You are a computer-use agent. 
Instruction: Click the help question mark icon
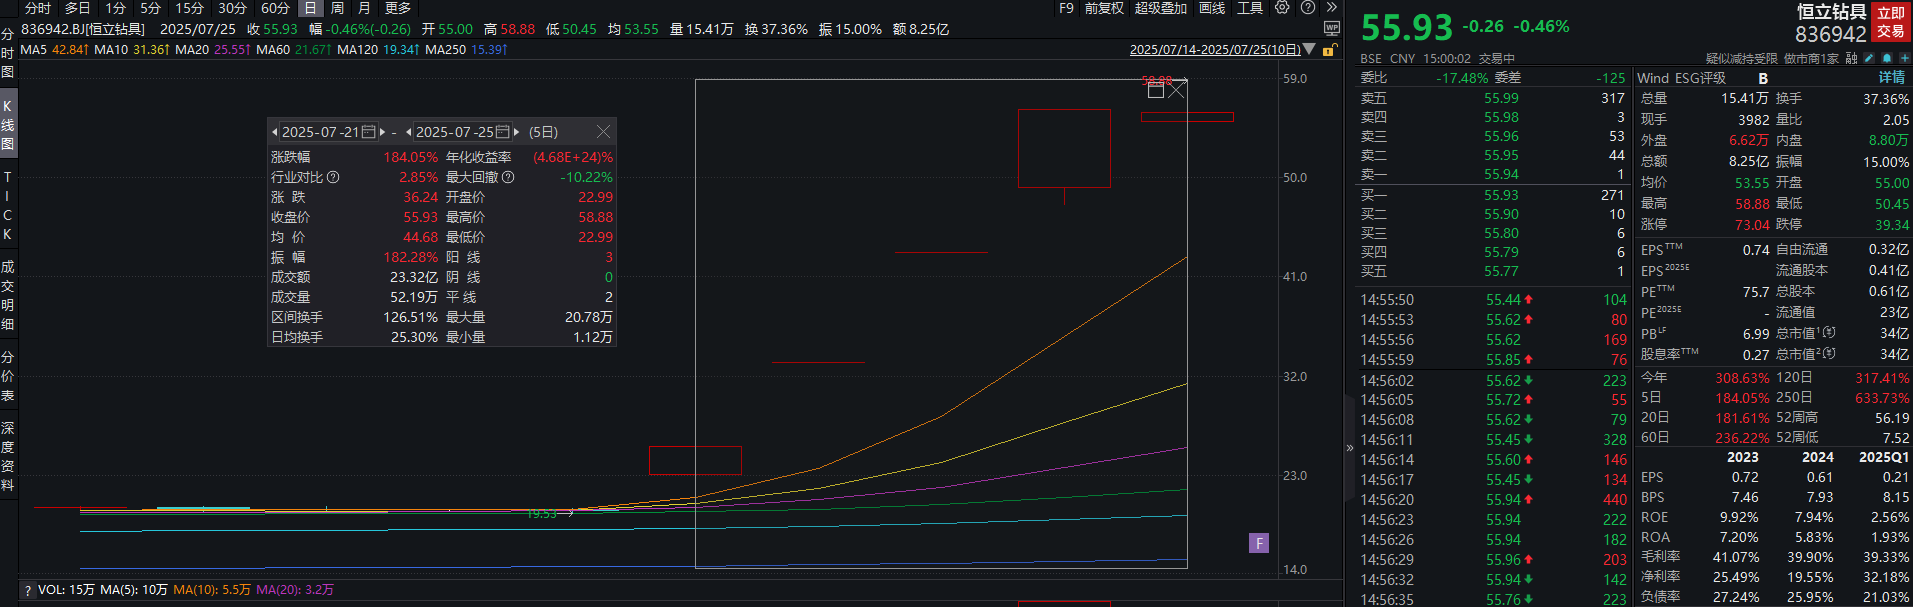tap(1307, 8)
